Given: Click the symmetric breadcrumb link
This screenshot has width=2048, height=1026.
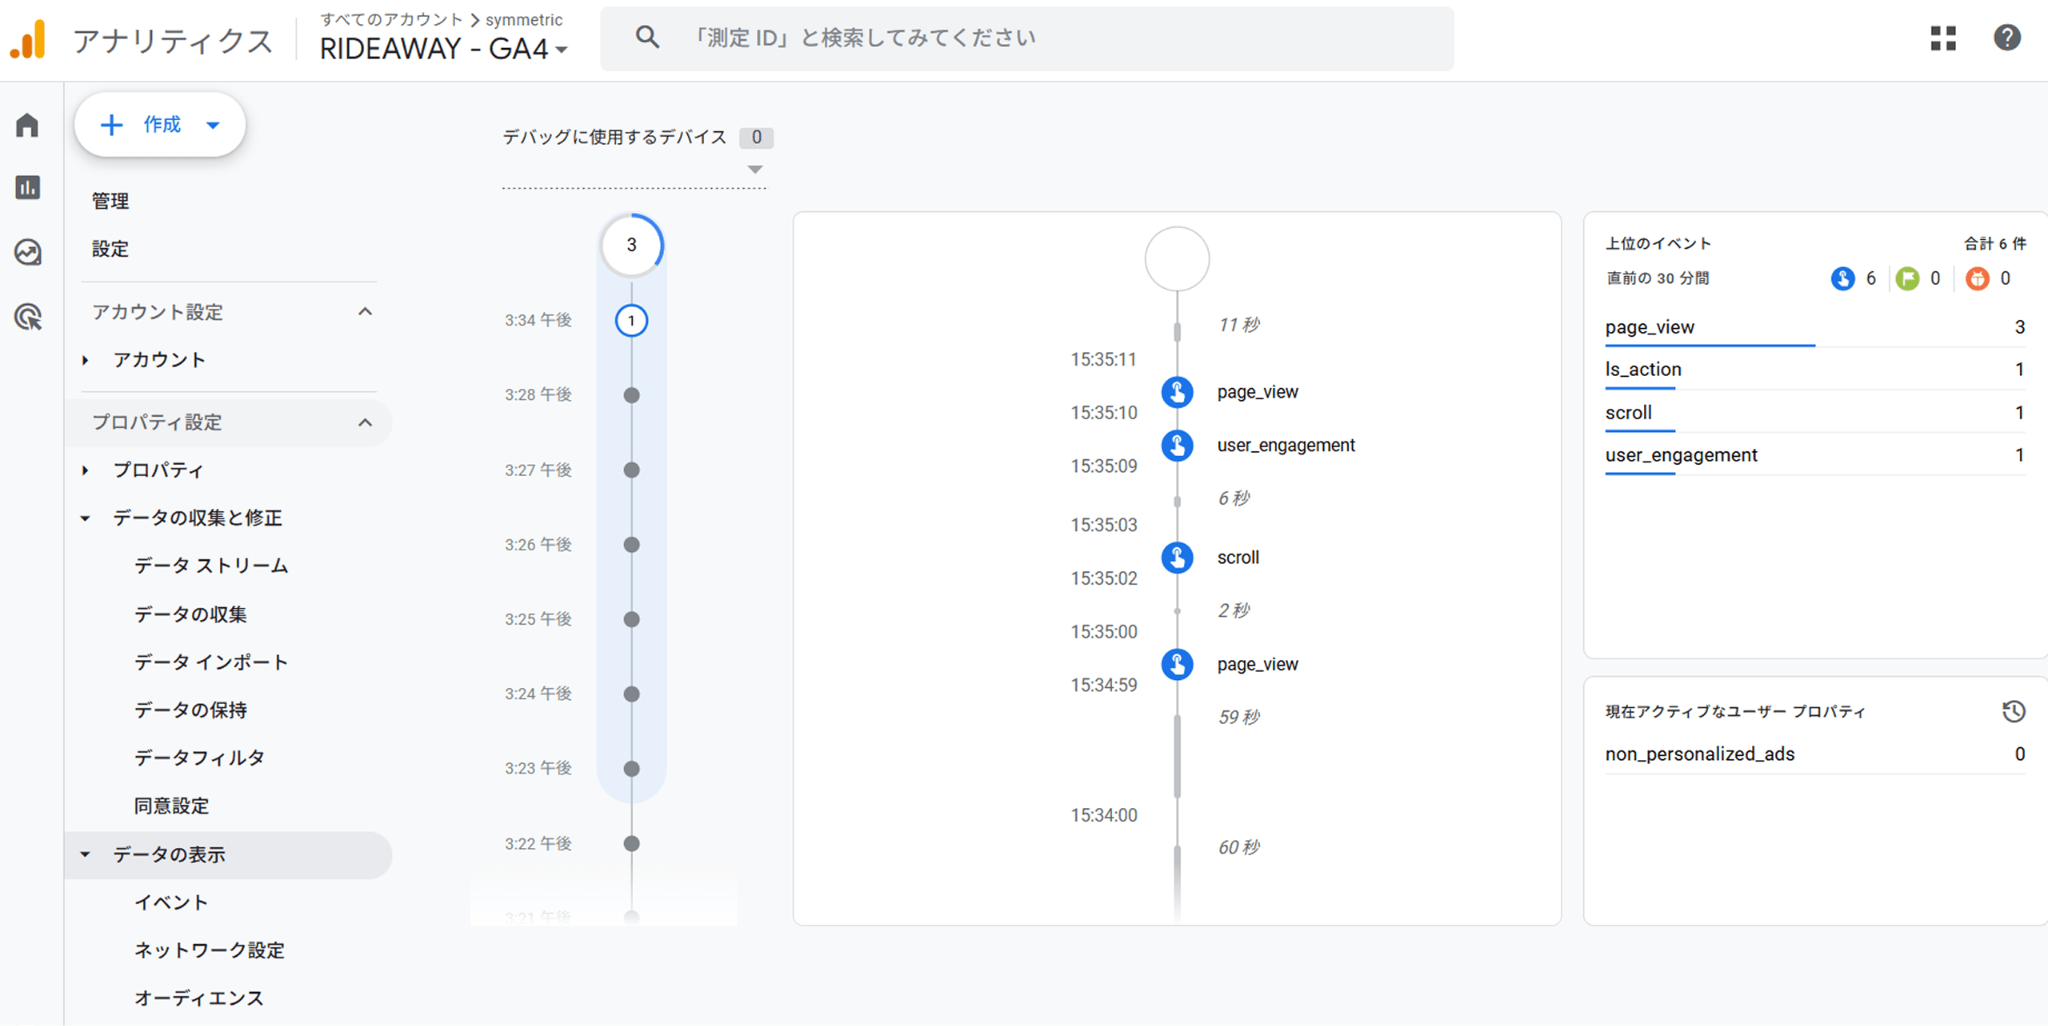Looking at the screenshot, I should point(524,20).
